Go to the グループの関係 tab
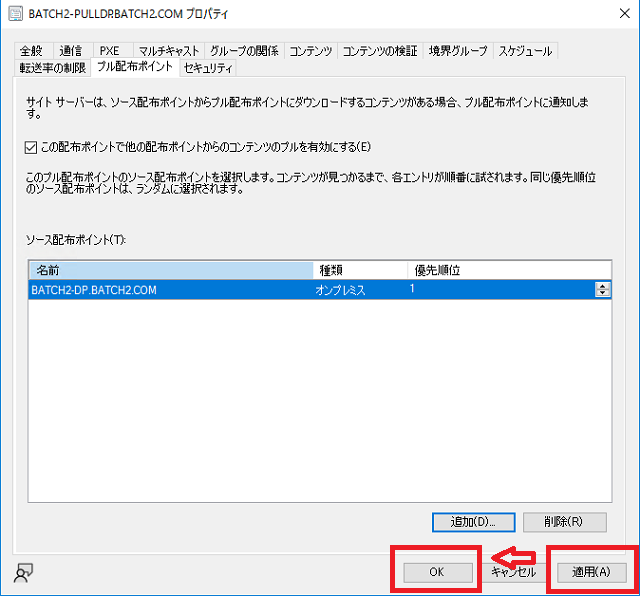Viewport: 640px width, 596px height. click(245, 51)
